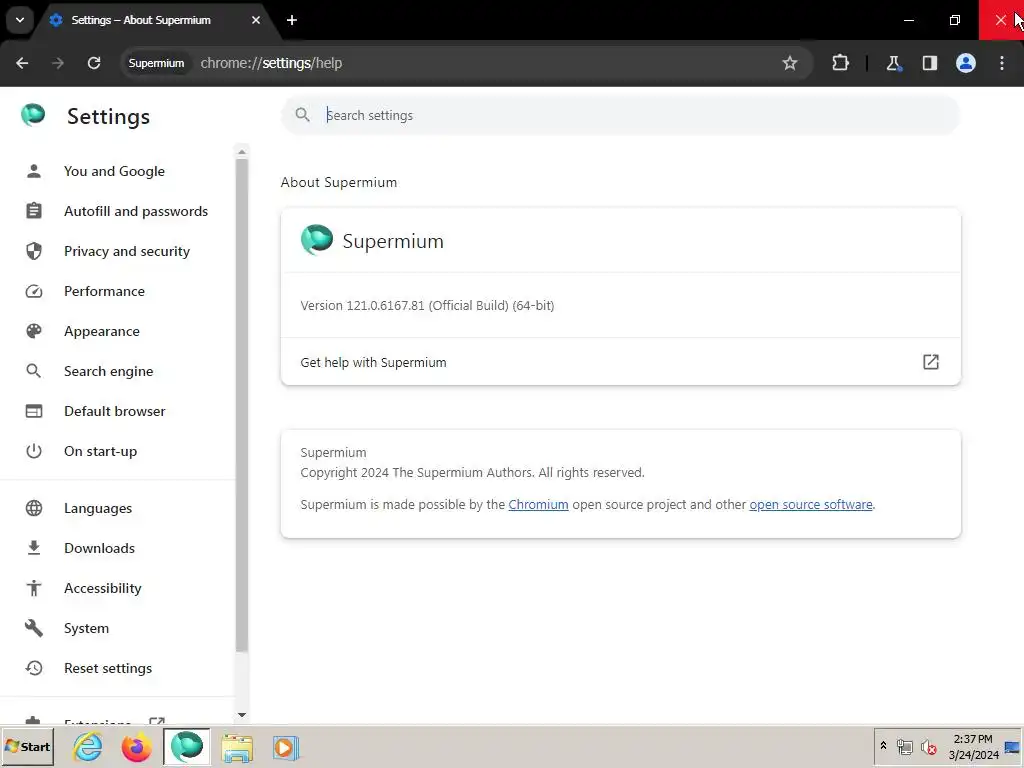Open a new tab with plus button
The image size is (1024, 768).
pyautogui.click(x=292, y=20)
